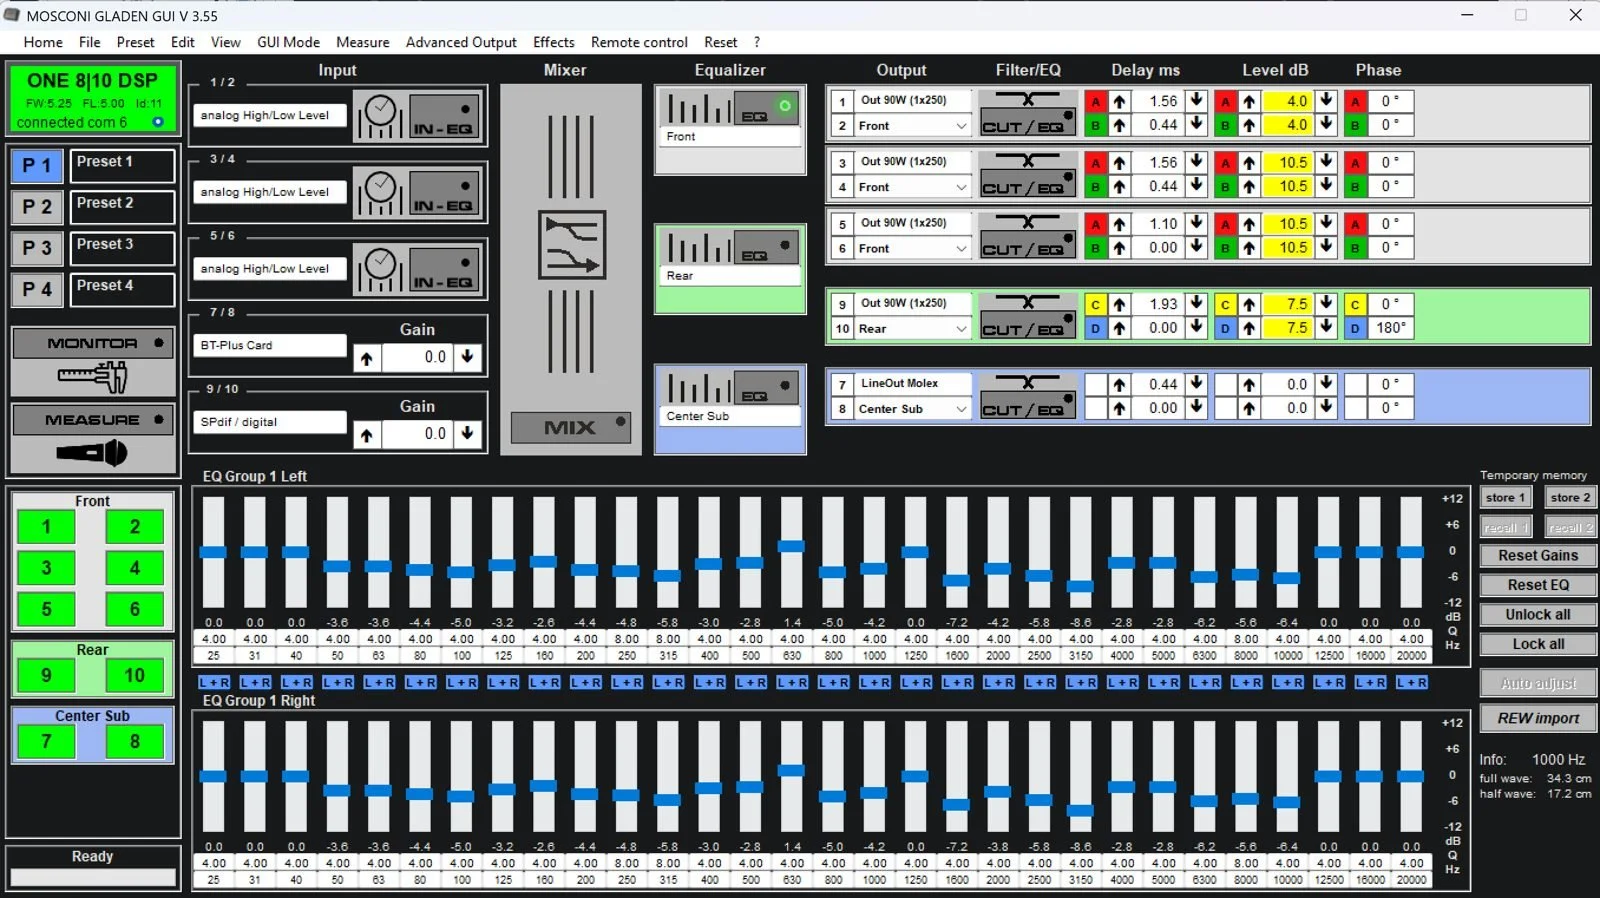Toggle Front channel 1 button

click(x=46, y=527)
